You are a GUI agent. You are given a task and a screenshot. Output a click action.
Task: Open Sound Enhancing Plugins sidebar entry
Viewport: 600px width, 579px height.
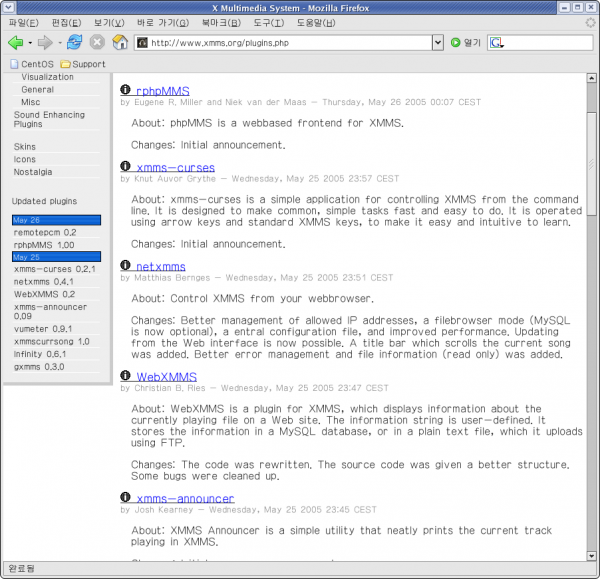pos(49,119)
